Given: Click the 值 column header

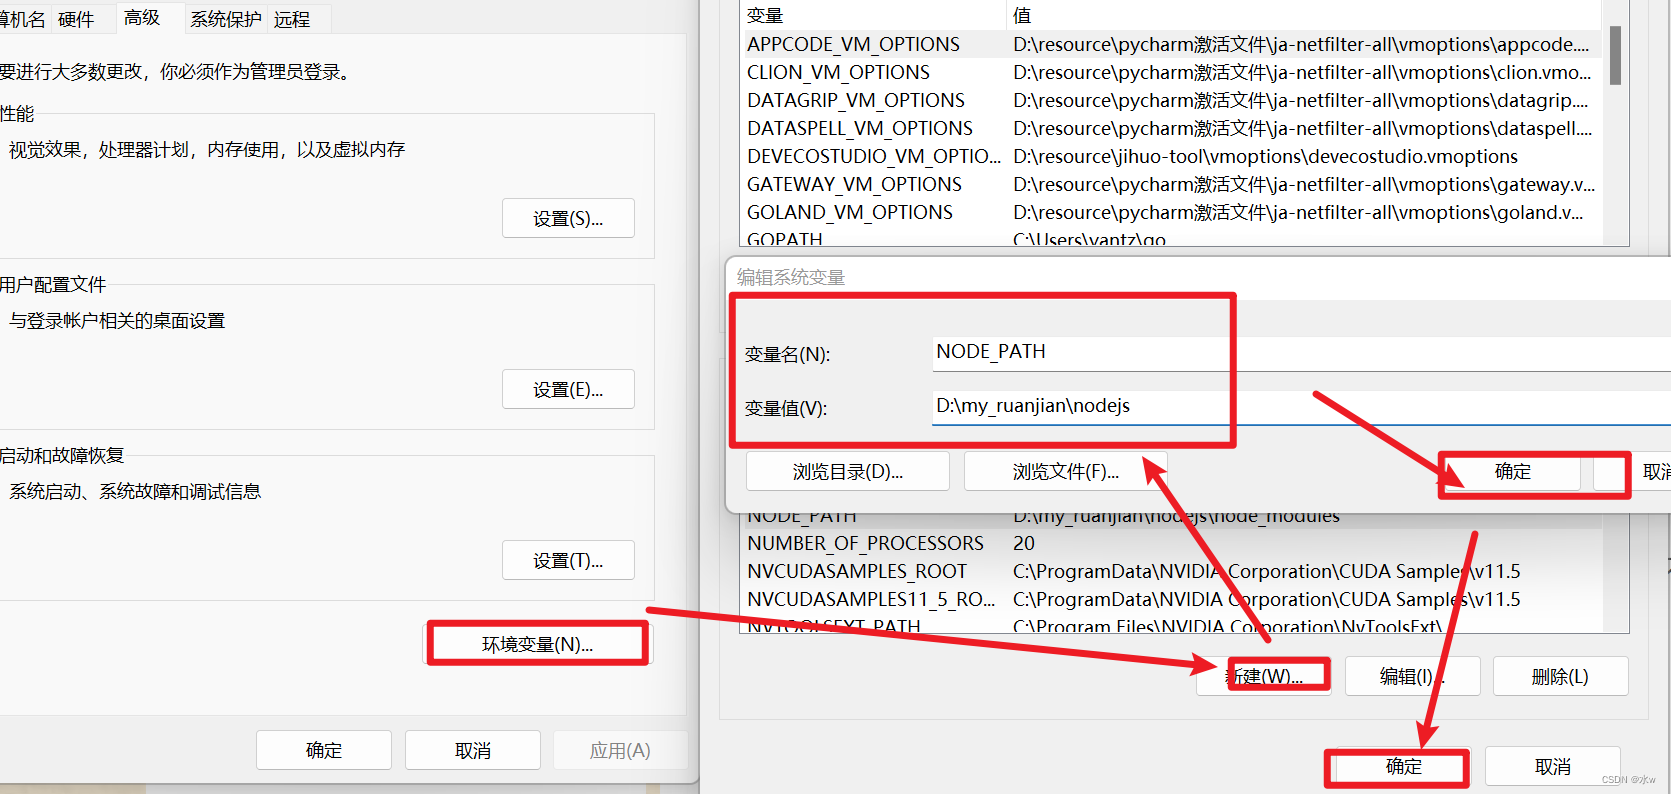Looking at the screenshot, I should 1303,15.
